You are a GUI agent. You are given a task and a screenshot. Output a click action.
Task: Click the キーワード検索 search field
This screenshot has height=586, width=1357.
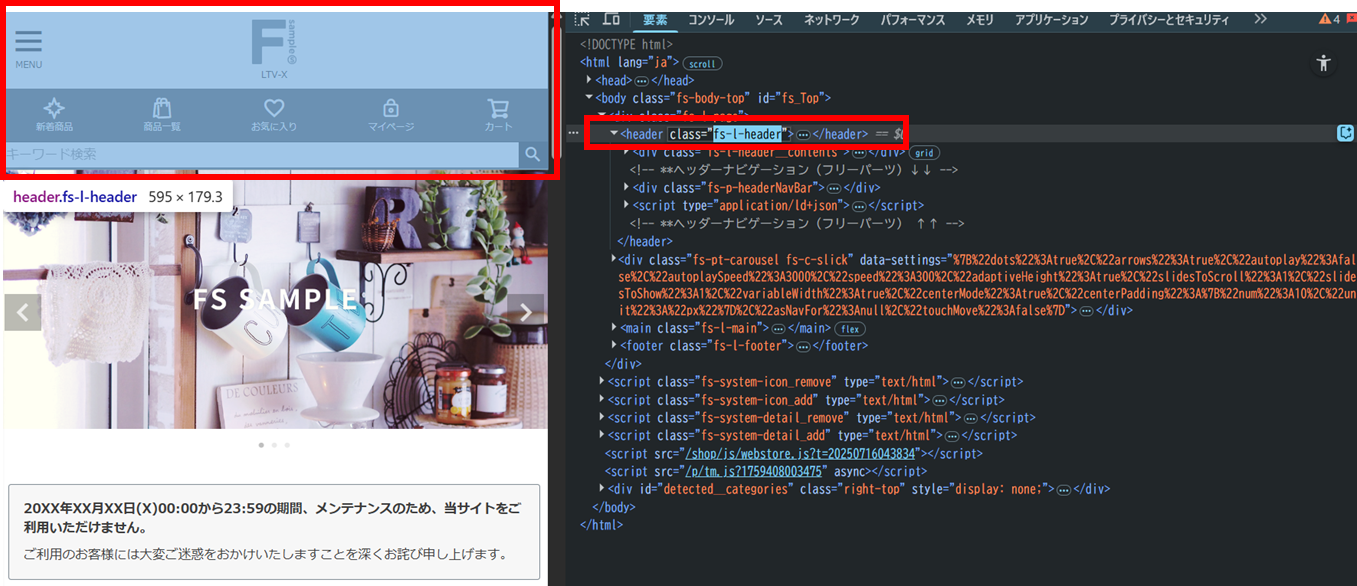pyautogui.click(x=260, y=154)
